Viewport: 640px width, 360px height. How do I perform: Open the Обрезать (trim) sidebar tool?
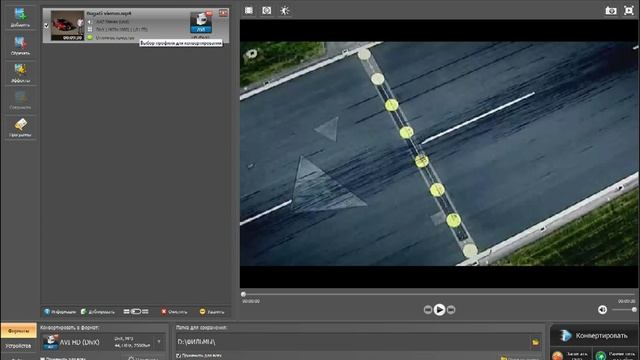click(20, 45)
